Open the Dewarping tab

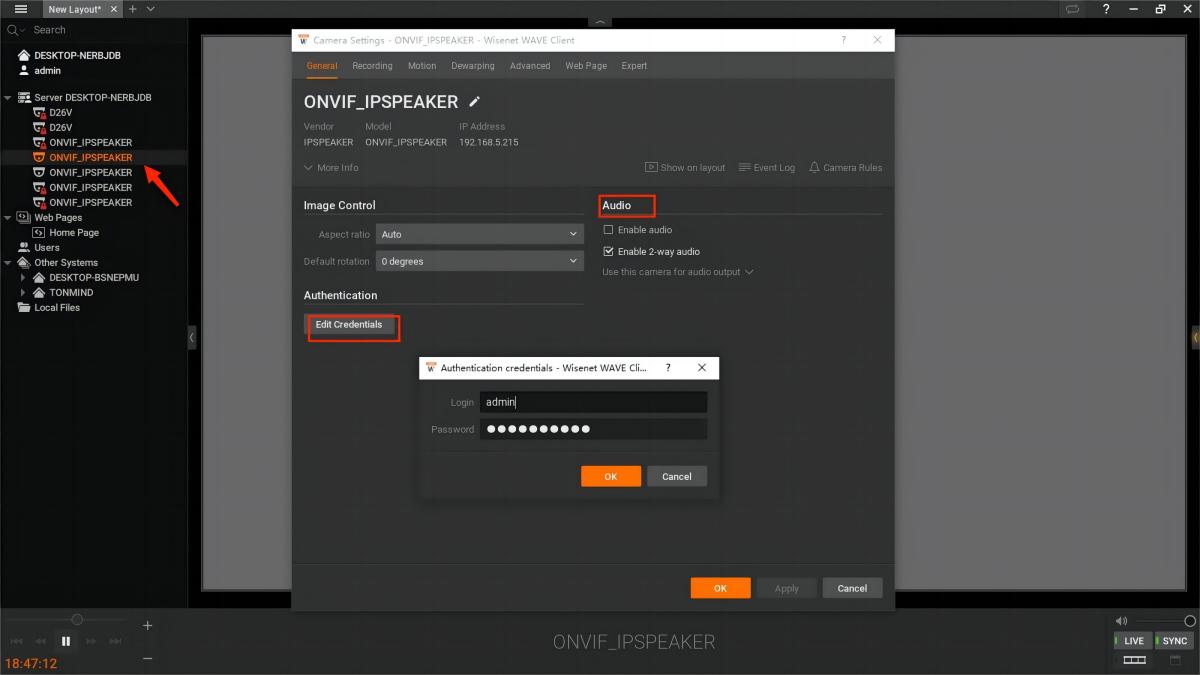pyautogui.click(x=473, y=66)
